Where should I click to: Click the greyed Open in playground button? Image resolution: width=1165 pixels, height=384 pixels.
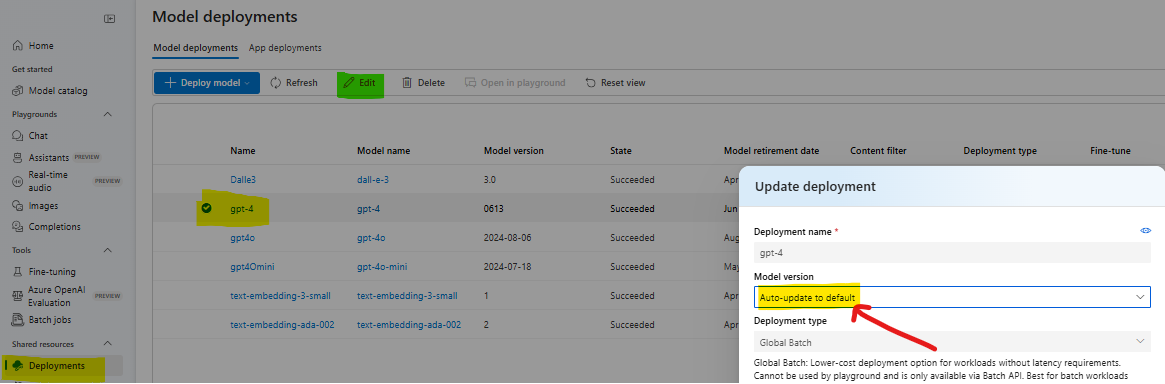515,82
